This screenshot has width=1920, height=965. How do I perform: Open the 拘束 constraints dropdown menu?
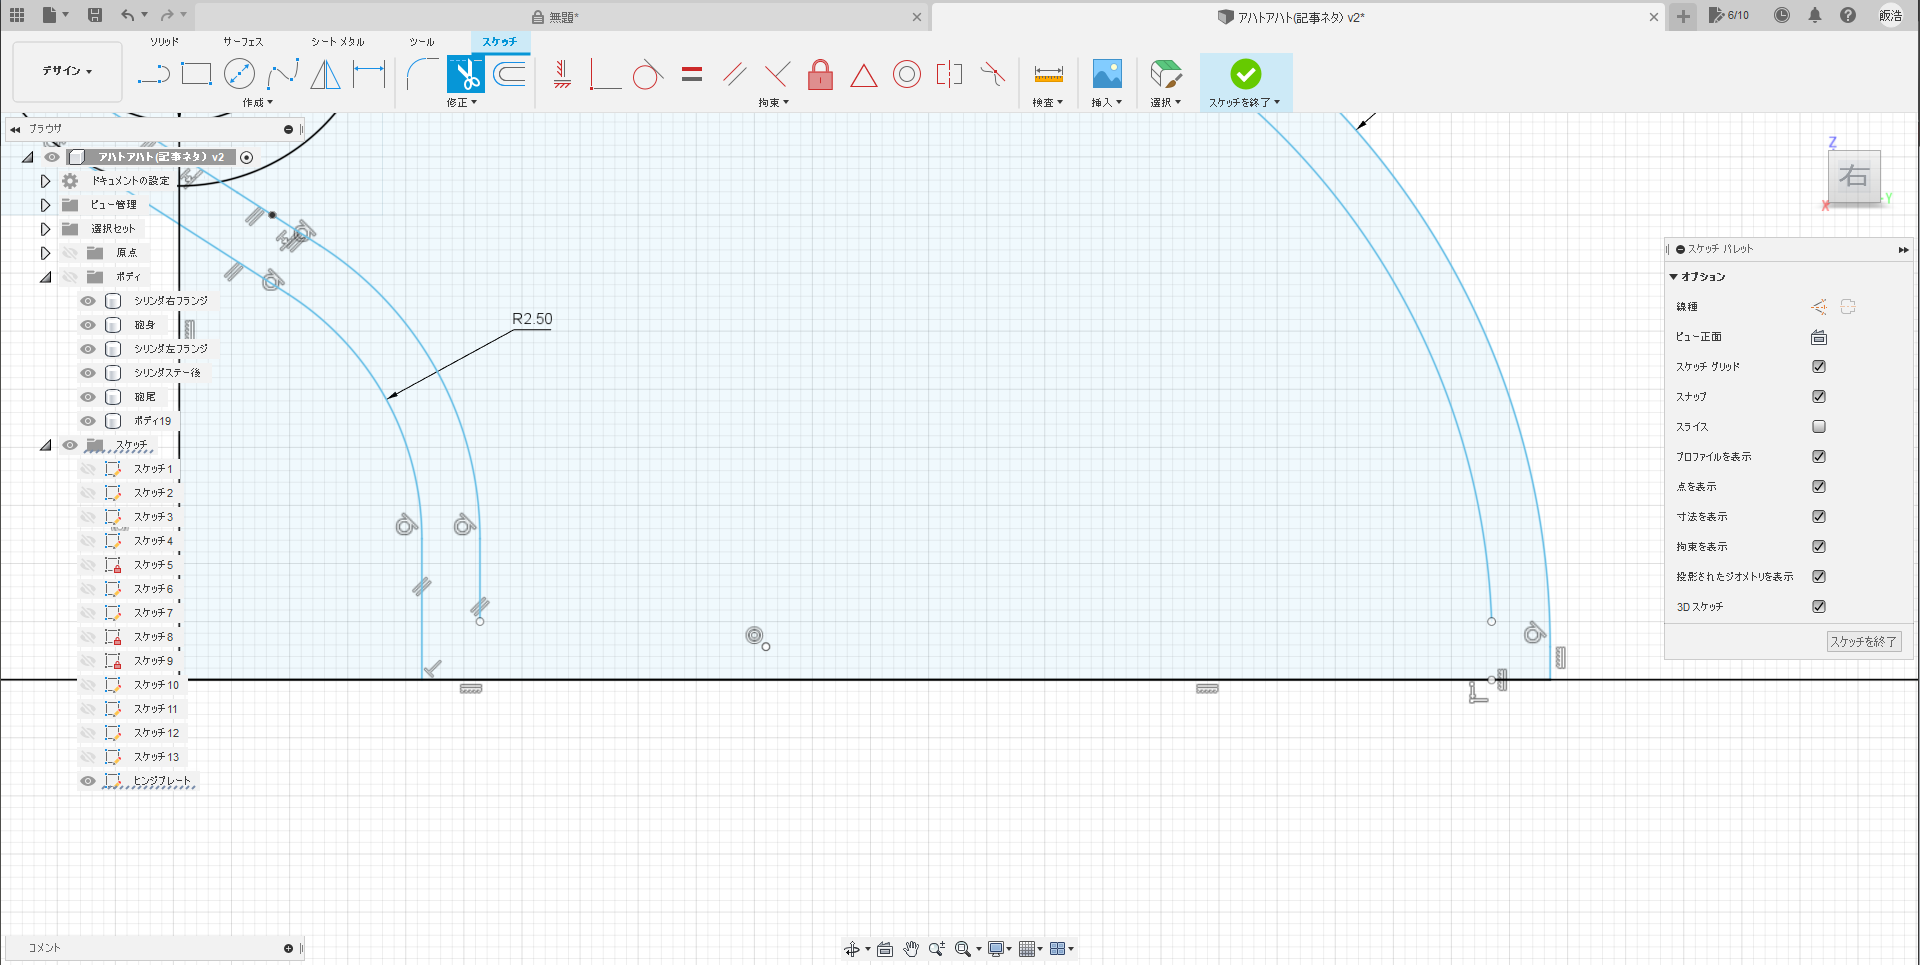[x=773, y=103]
